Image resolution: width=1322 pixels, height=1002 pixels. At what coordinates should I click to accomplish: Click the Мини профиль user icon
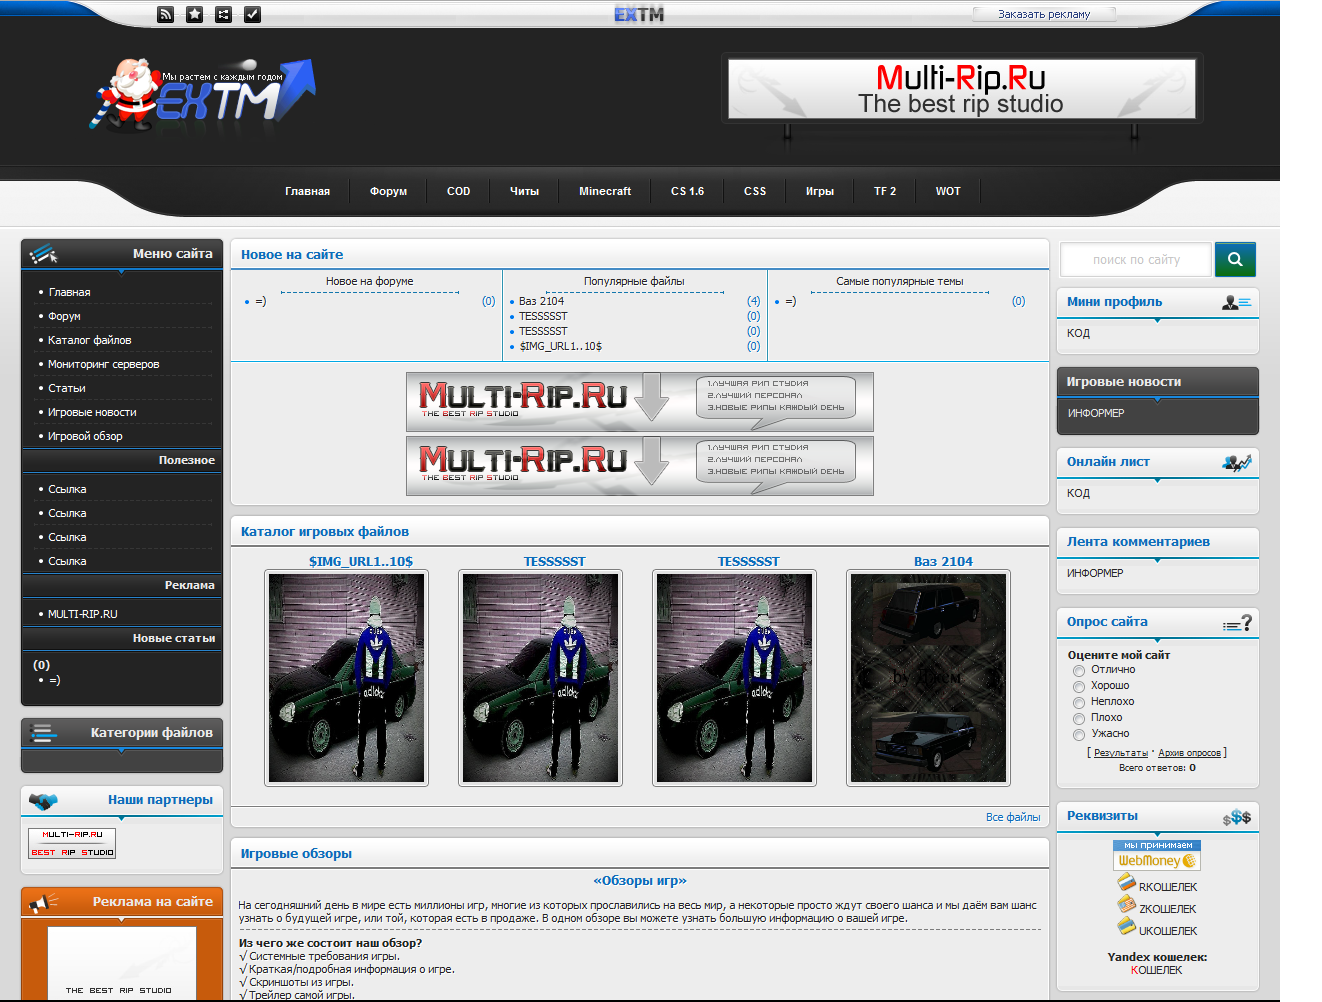pyautogui.click(x=1236, y=302)
